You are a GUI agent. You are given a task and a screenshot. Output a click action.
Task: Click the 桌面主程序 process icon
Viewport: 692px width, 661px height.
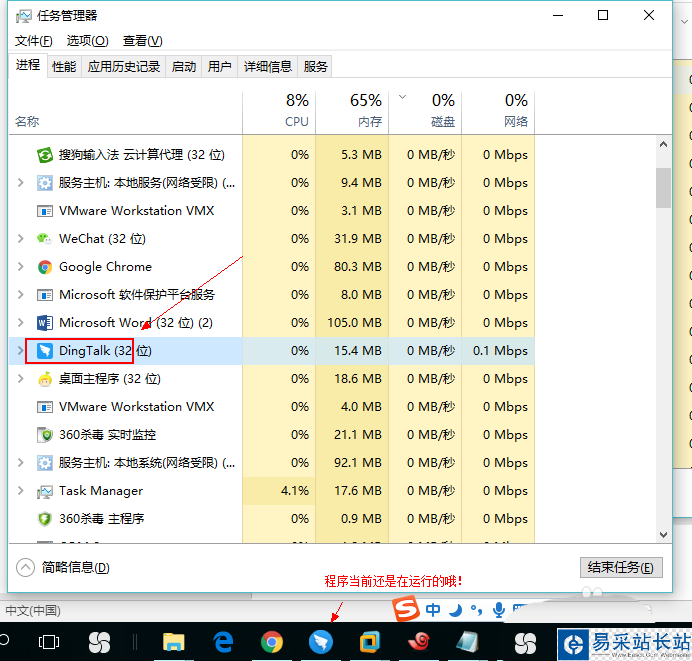pos(45,379)
